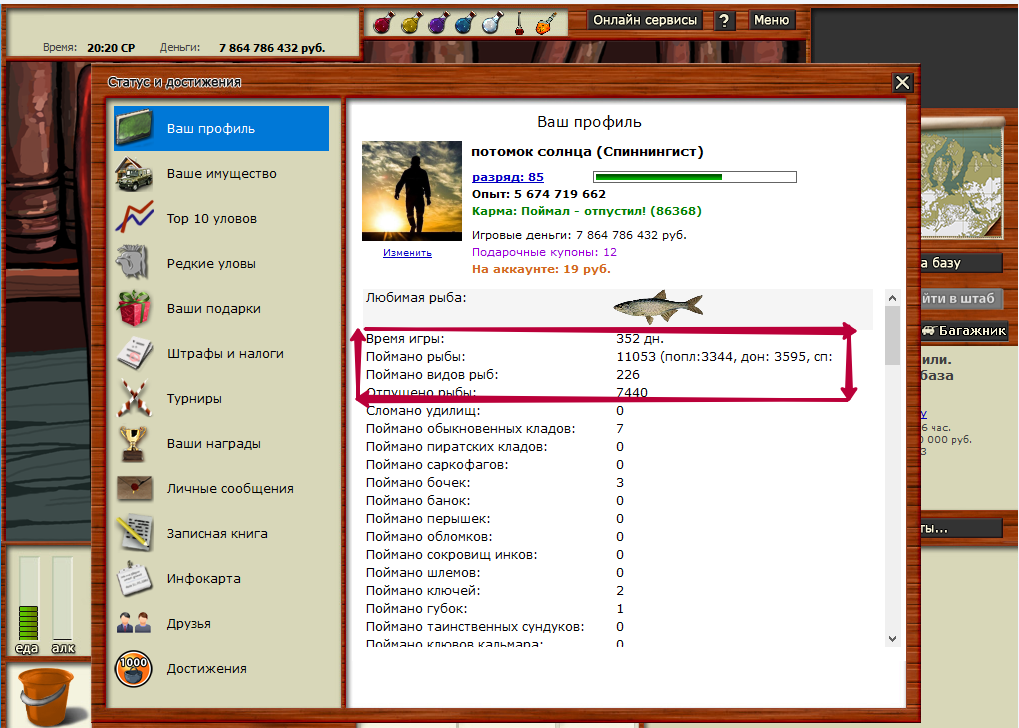Viewport: 1019px width, 728px height.
Task: Open the Онлайн сервисы menu
Action: (645, 20)
